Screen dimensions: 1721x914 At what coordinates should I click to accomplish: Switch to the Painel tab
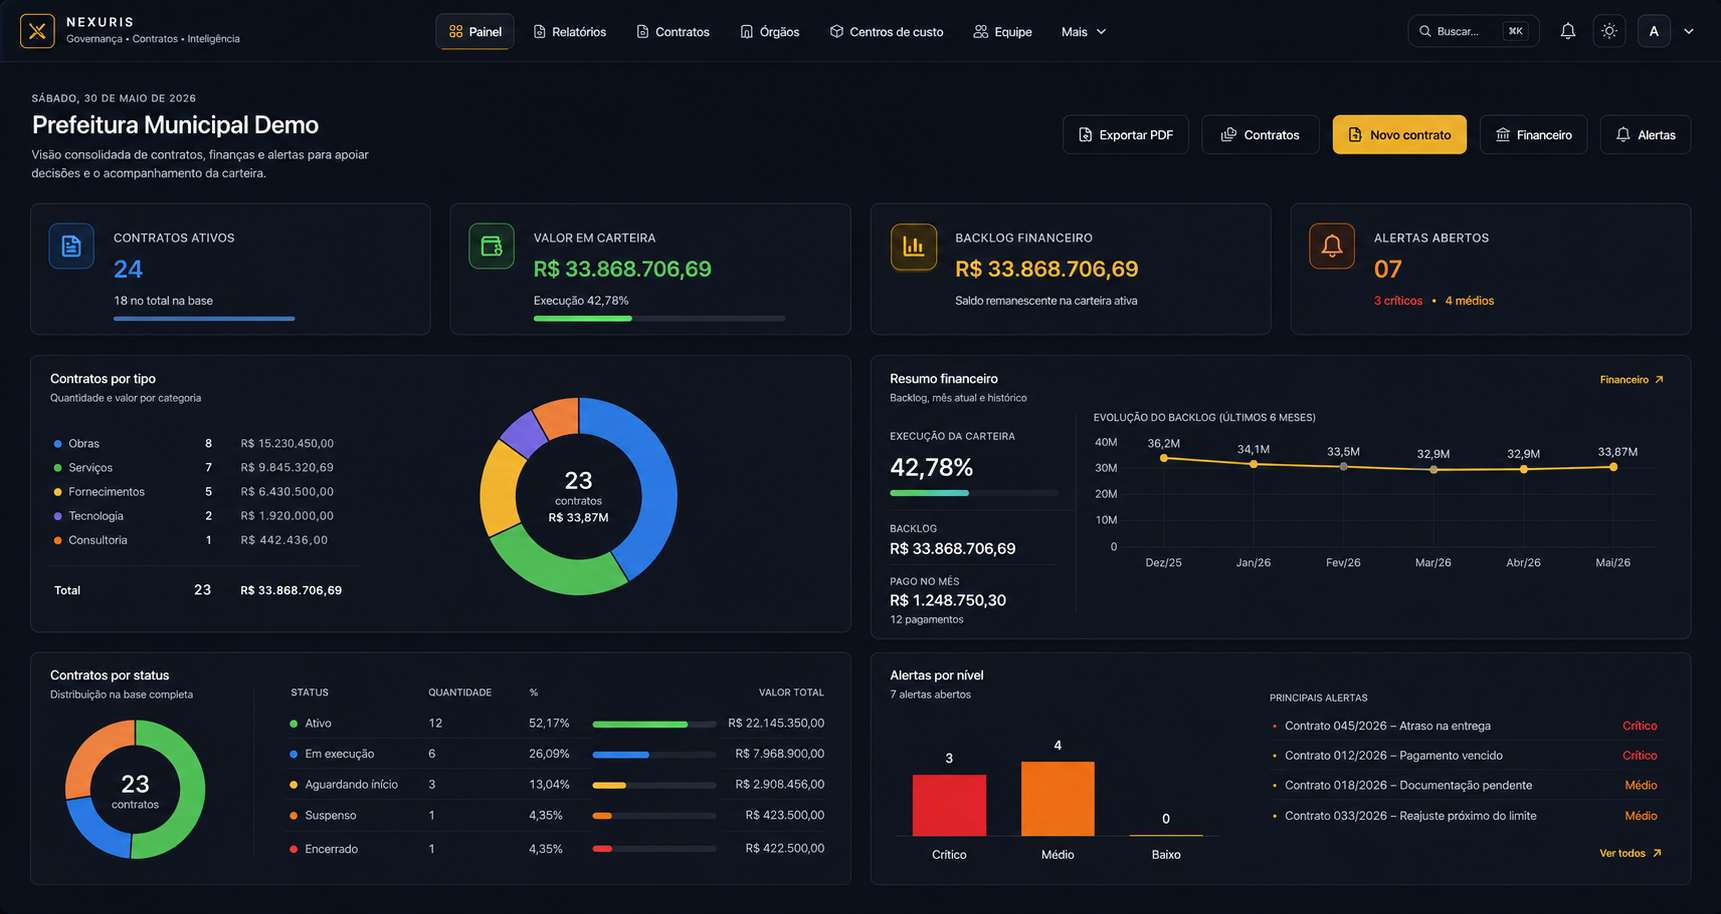(x=475, y=32)
